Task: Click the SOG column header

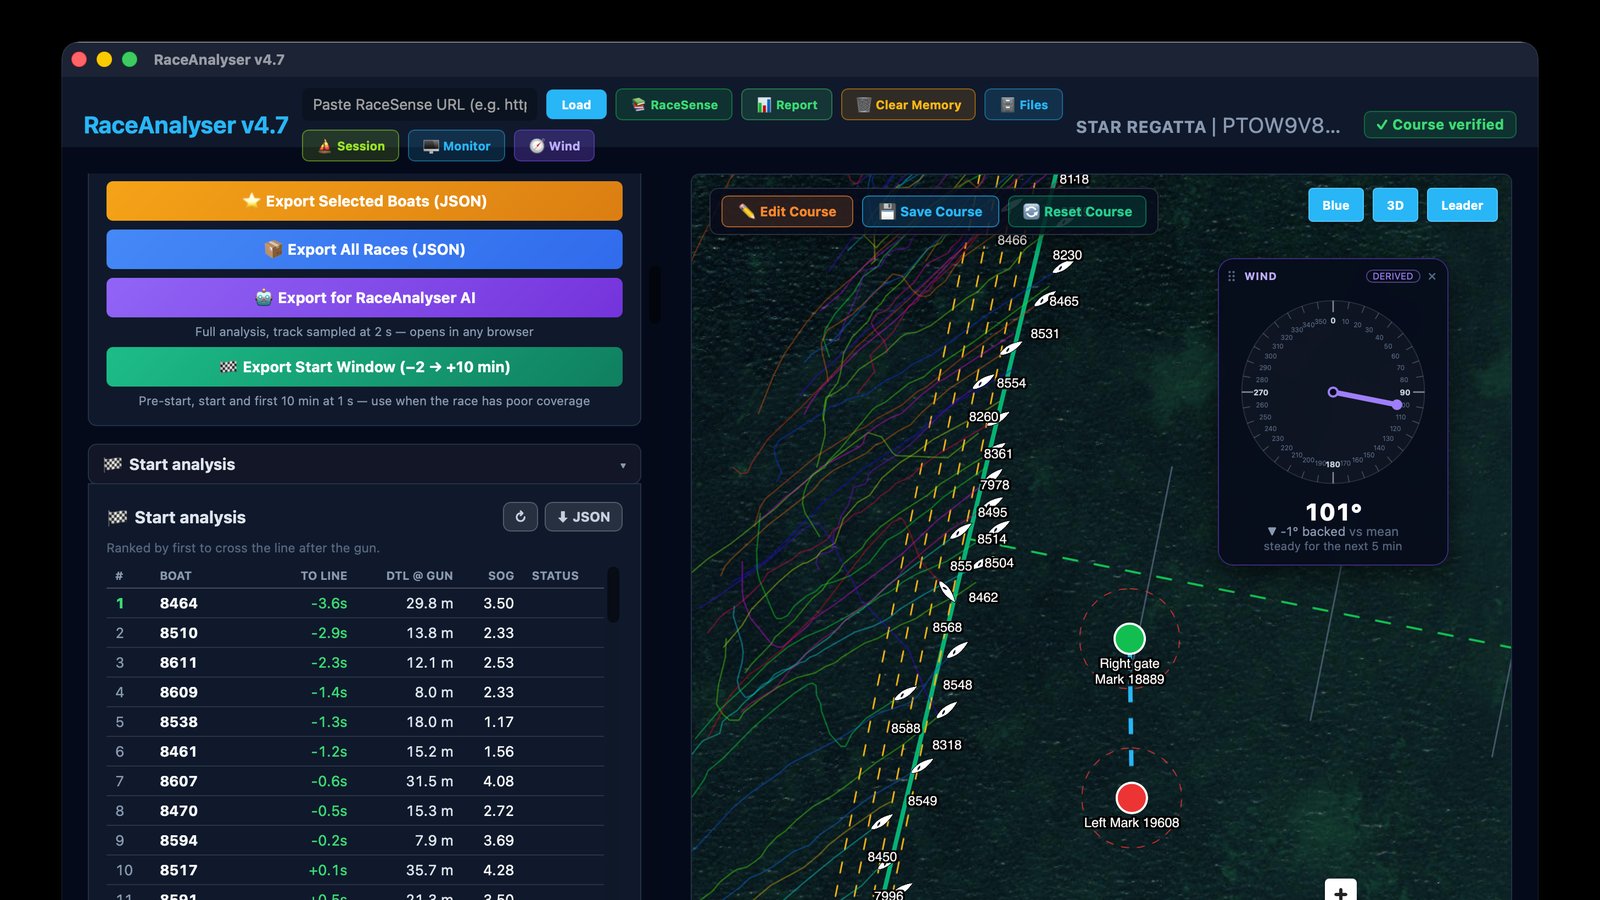Action: click(501, 576)
